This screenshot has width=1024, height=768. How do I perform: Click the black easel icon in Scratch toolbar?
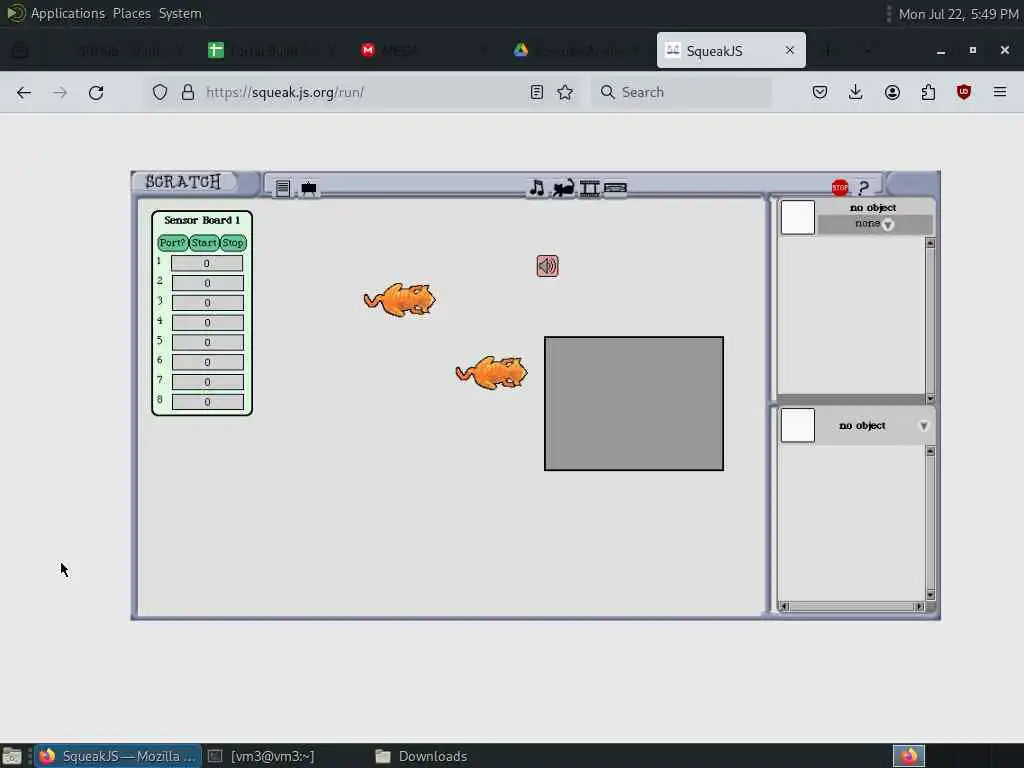(308, 189)
